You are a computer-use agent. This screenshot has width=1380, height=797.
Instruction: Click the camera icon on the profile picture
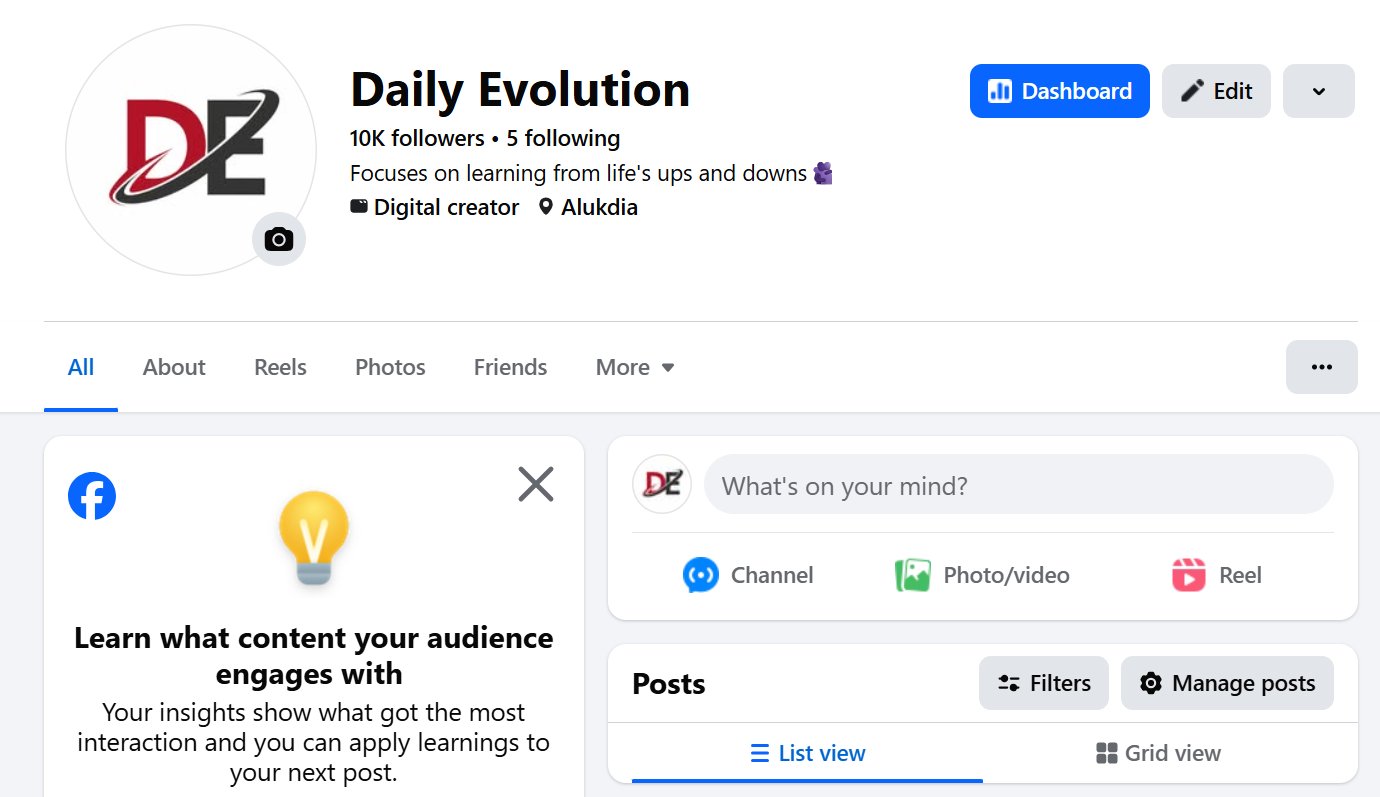click(279, 239)
